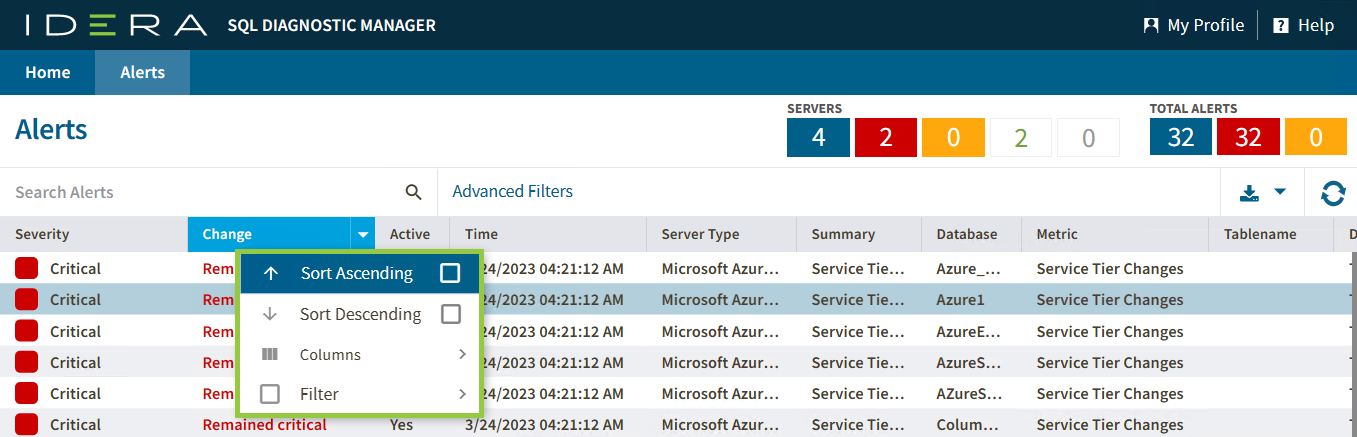Image resolution: width=1357 pixels, height=437 pixels.
Task: Click the IDERA logo
Action: click(116, 25)
